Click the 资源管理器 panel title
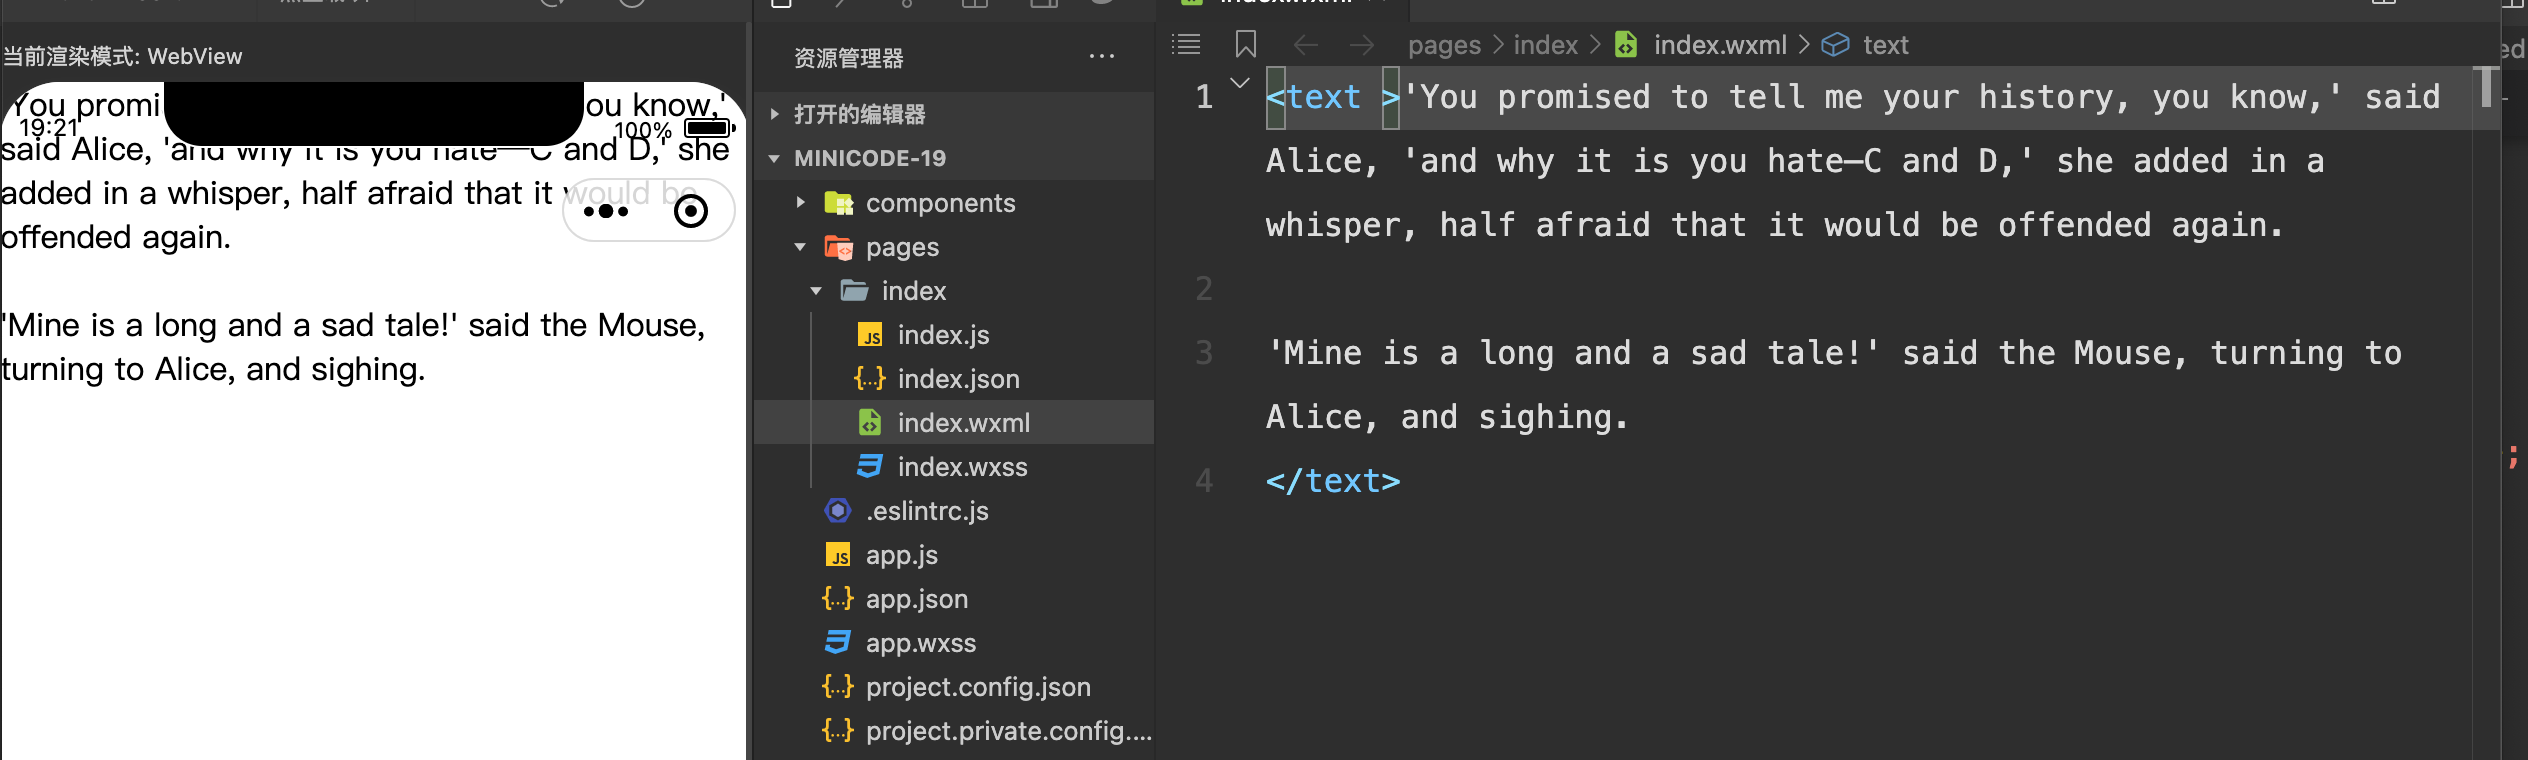Screen dimensions: 2528x760 pyautogui.click(x=848, y=58)
